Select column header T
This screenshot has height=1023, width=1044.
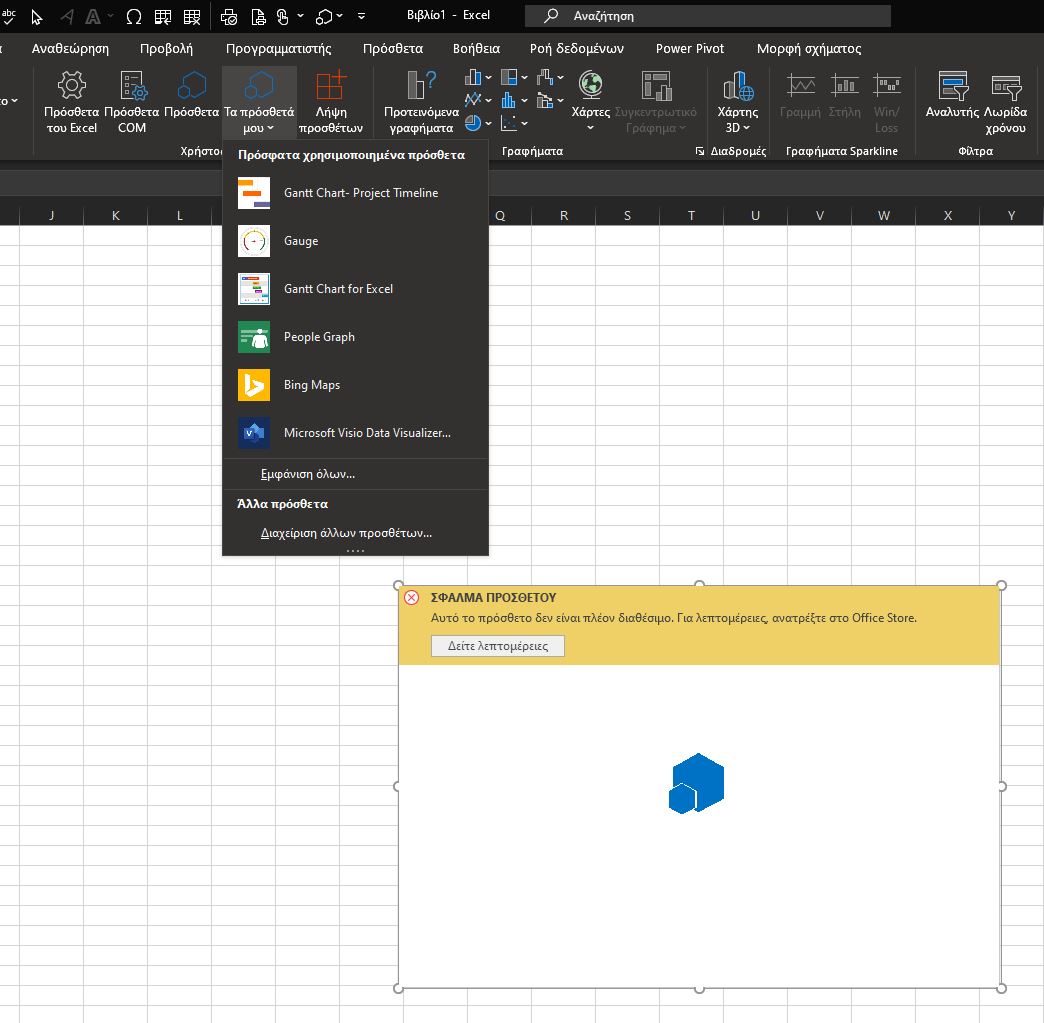tap(691, 216)
